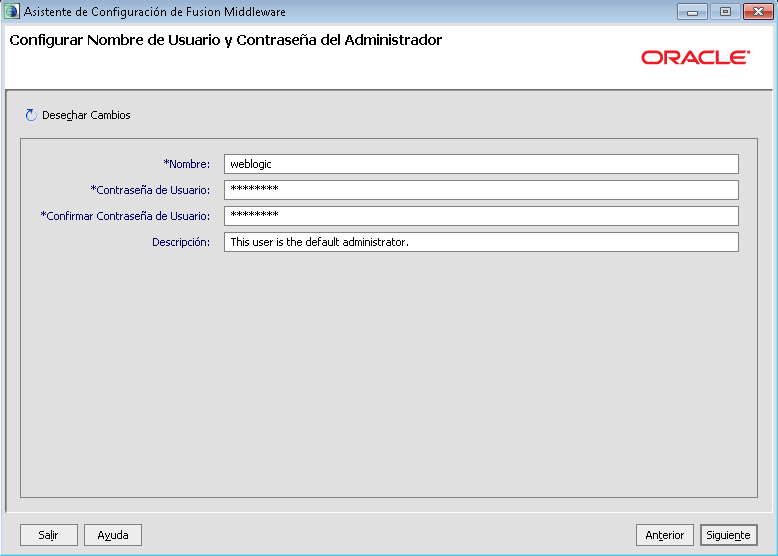Click the Nombre field containing weblogic
The width and height of the screenshot is (778, 556).
(481, 164)
